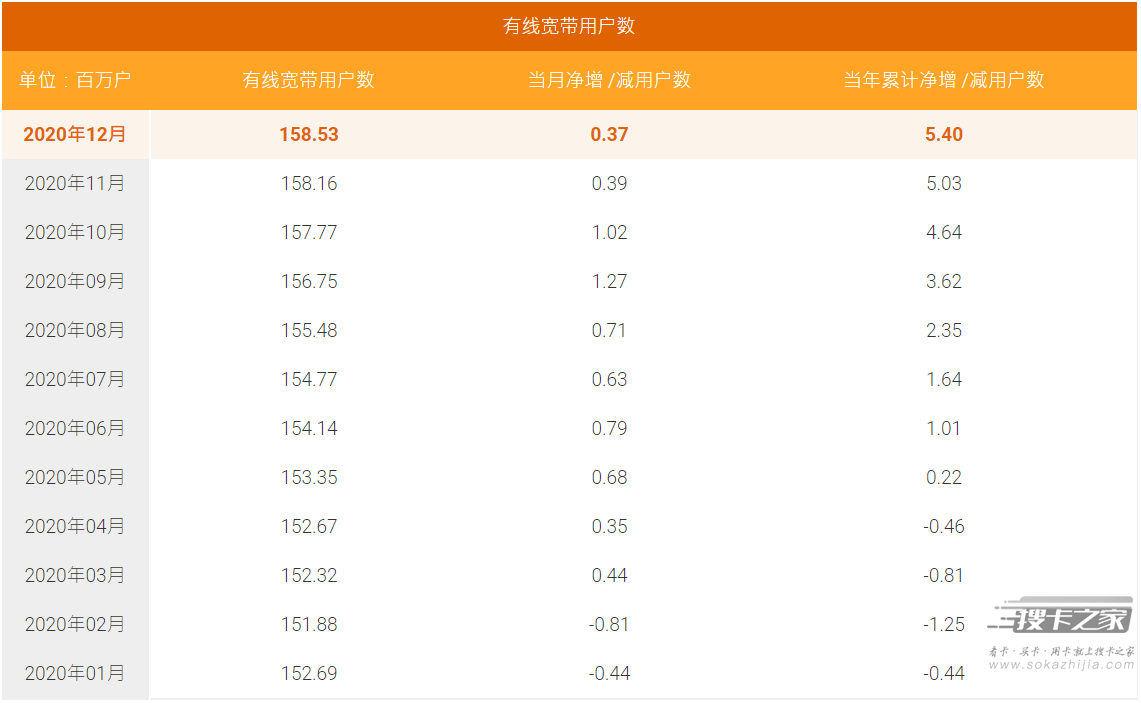1141x703 pixels.
Task: Select the 2020年06月 row label
Action: tap(75, 428)
